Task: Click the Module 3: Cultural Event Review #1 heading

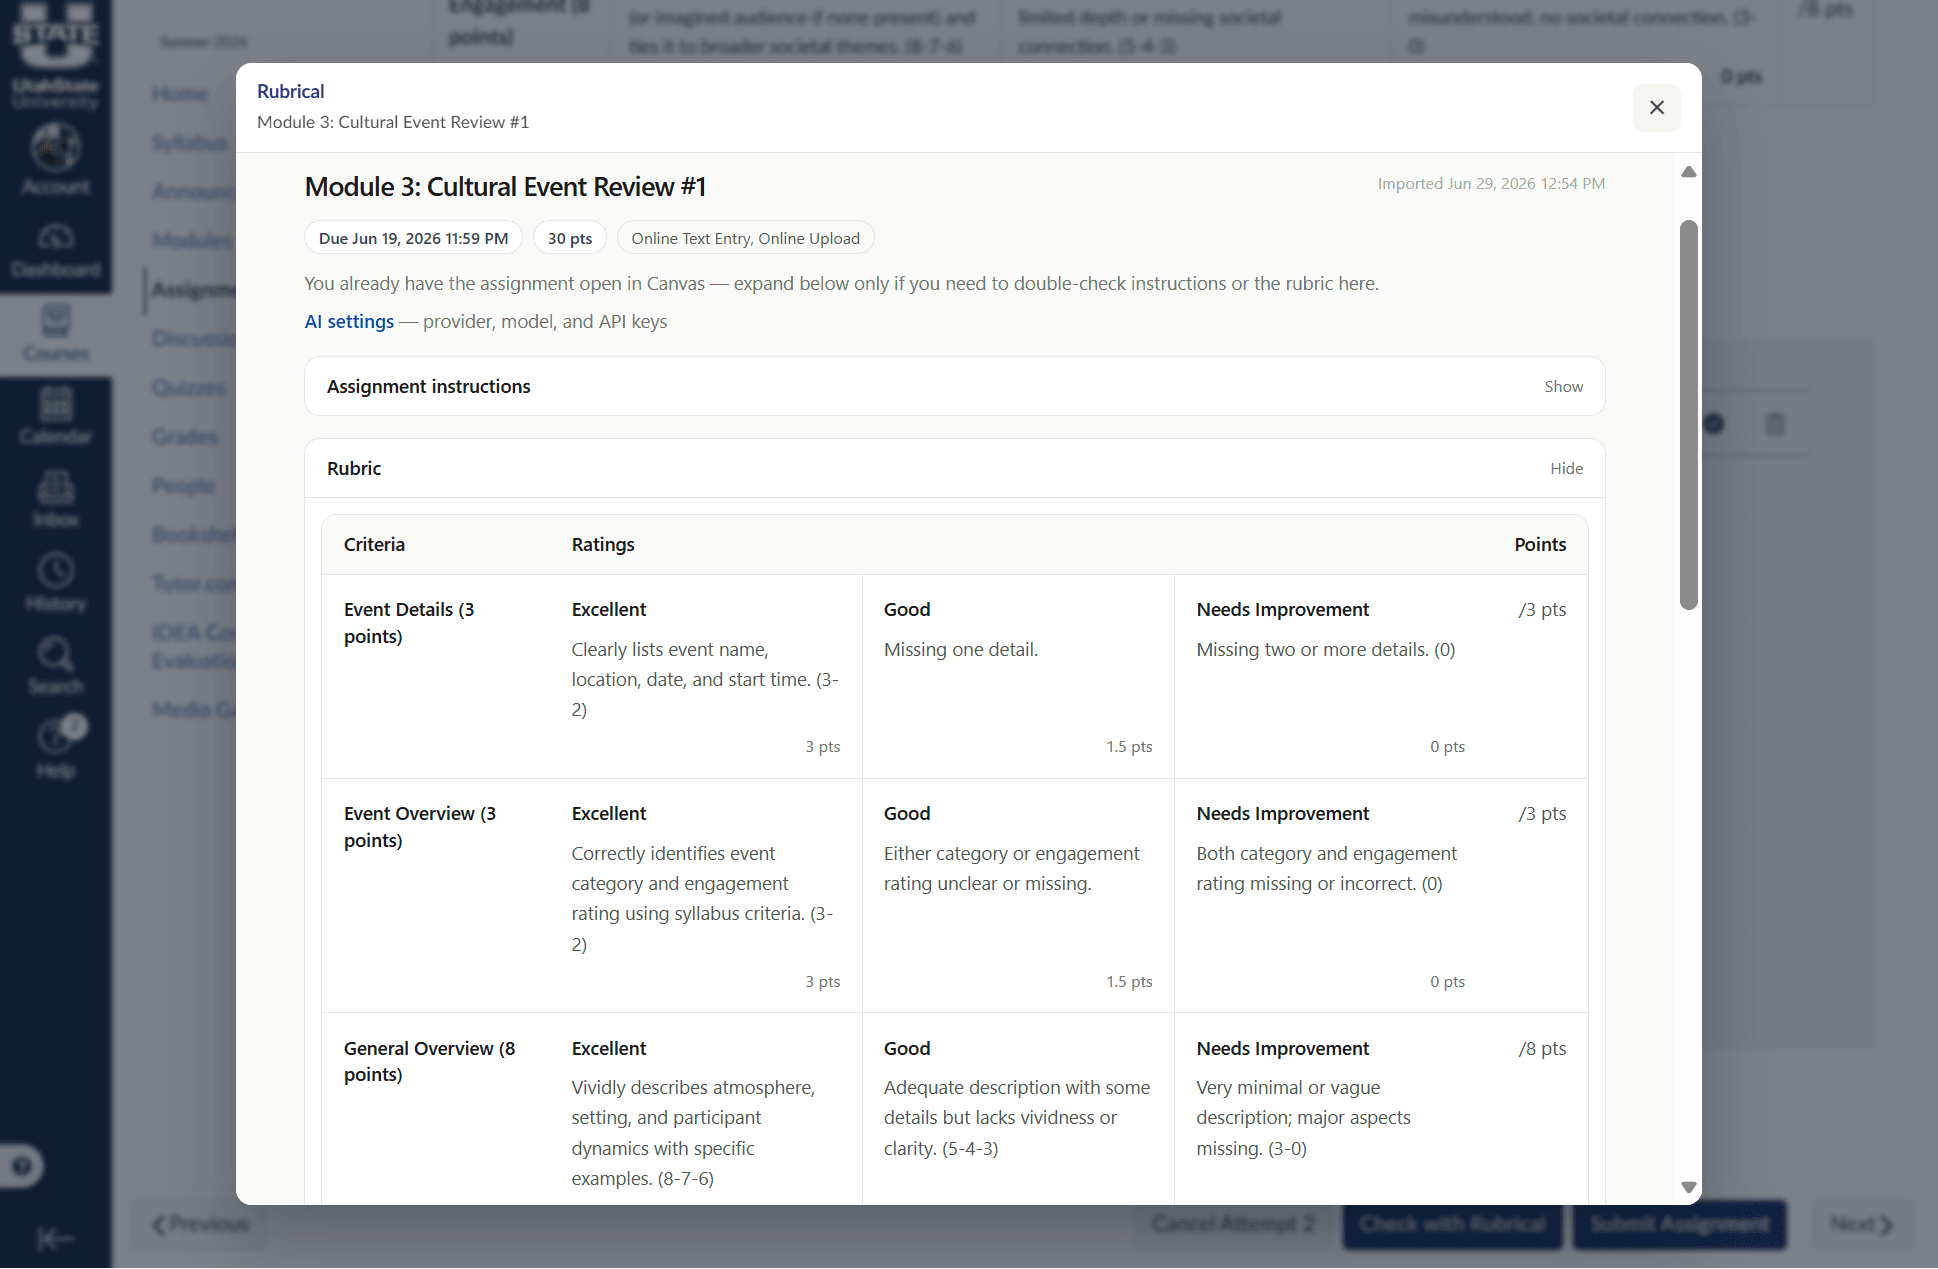Action: (x=505, y=188)
